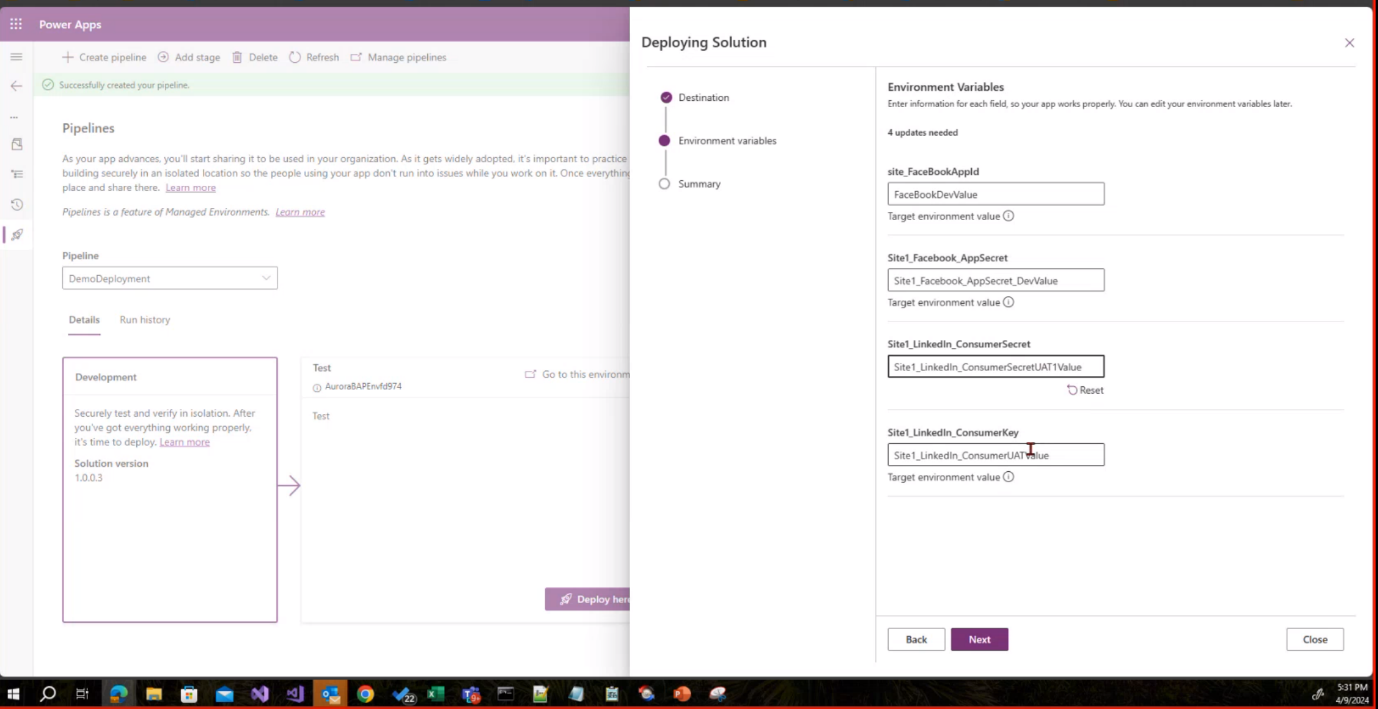Open the Overview icon in left sidebar

coord(16,144)
